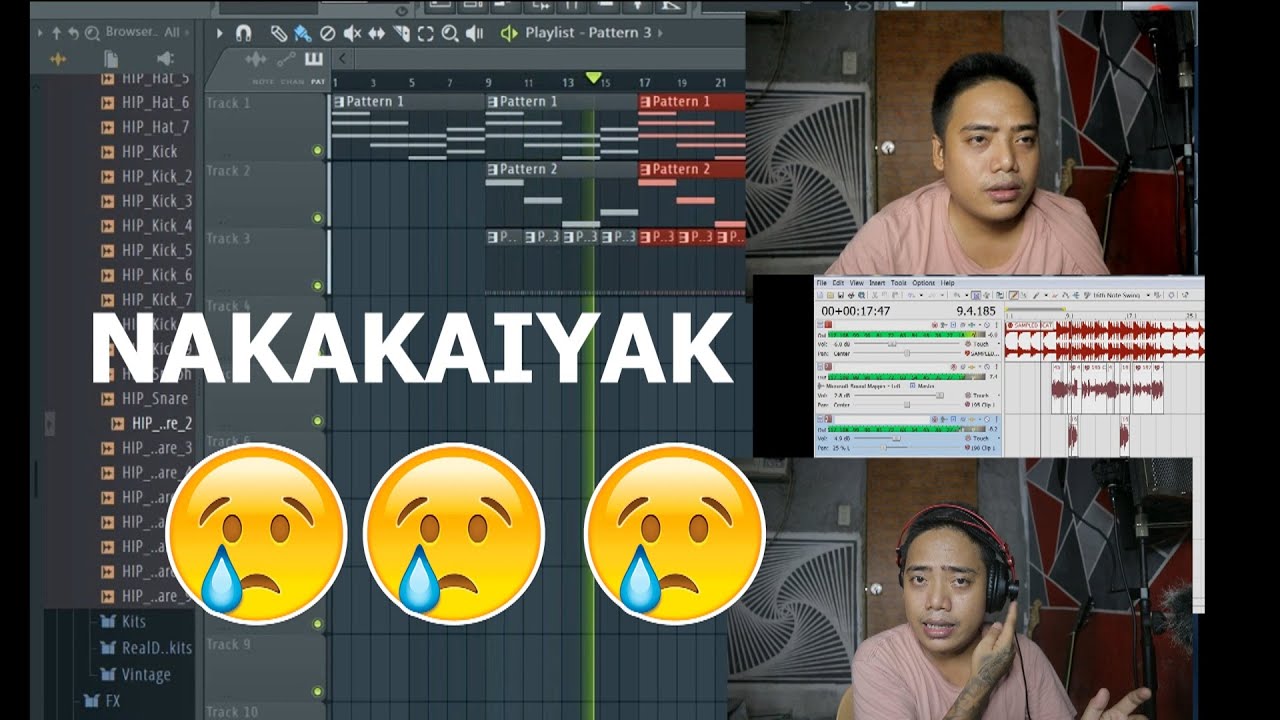1280x720 pixels.
Task: Expand the Kits folder in browser
Action: coord(134,621)
